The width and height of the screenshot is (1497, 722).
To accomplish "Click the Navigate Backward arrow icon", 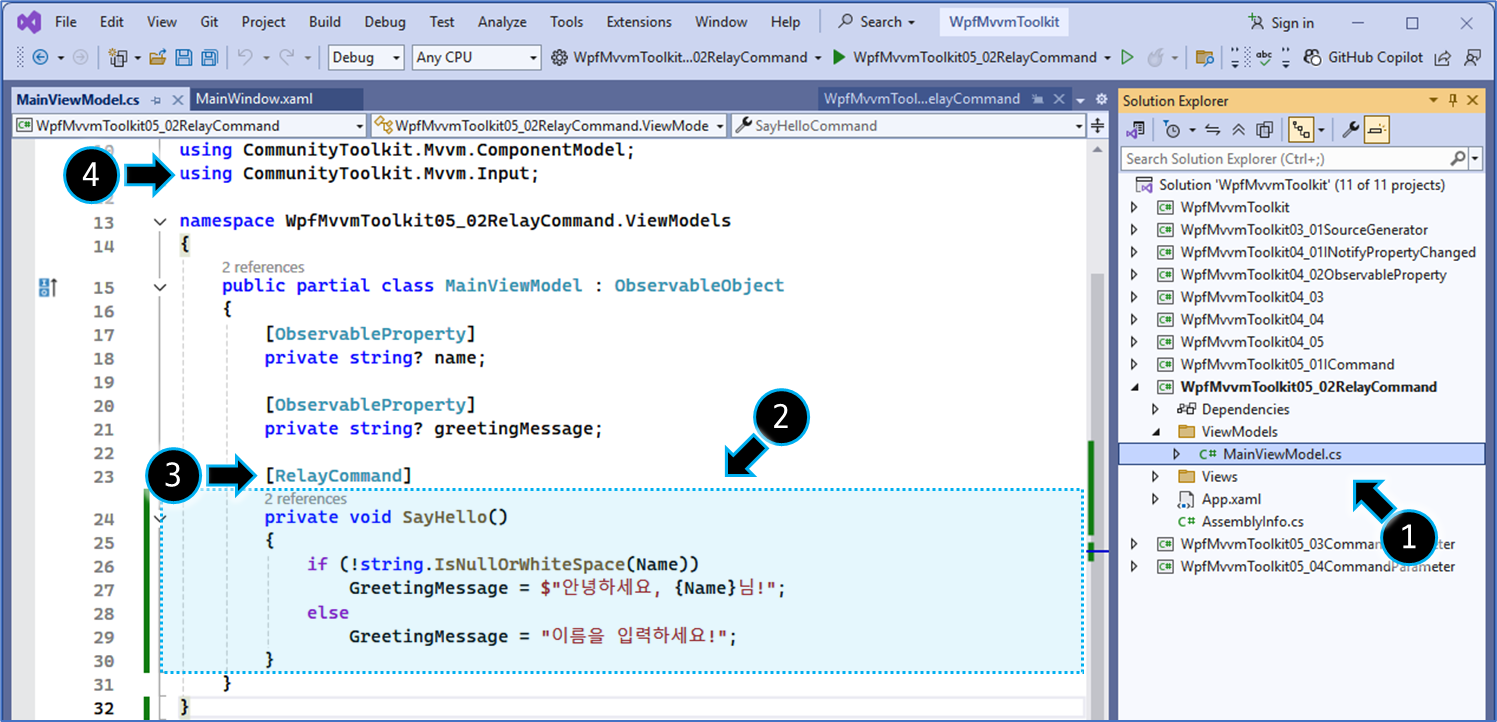I will tap(41, 58).
